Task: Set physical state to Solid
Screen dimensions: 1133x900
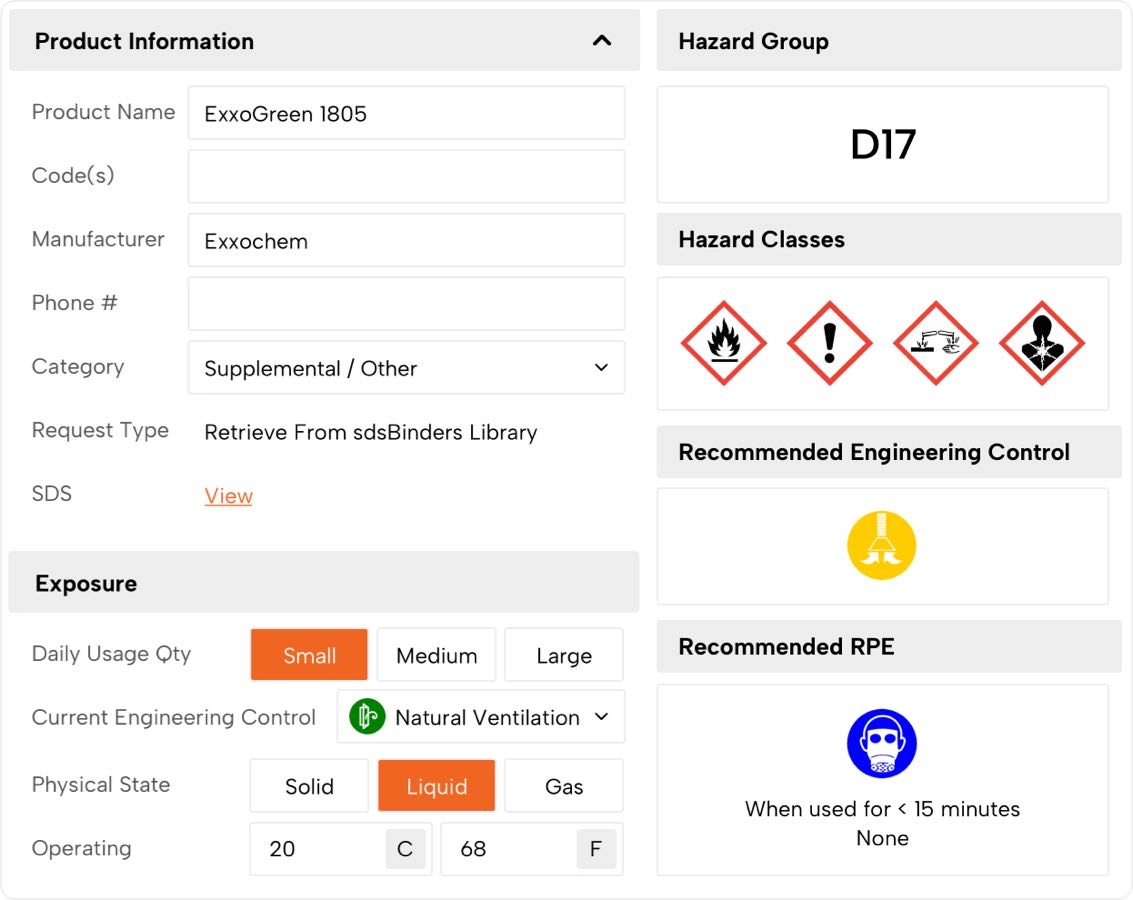Action: point(309,785)
